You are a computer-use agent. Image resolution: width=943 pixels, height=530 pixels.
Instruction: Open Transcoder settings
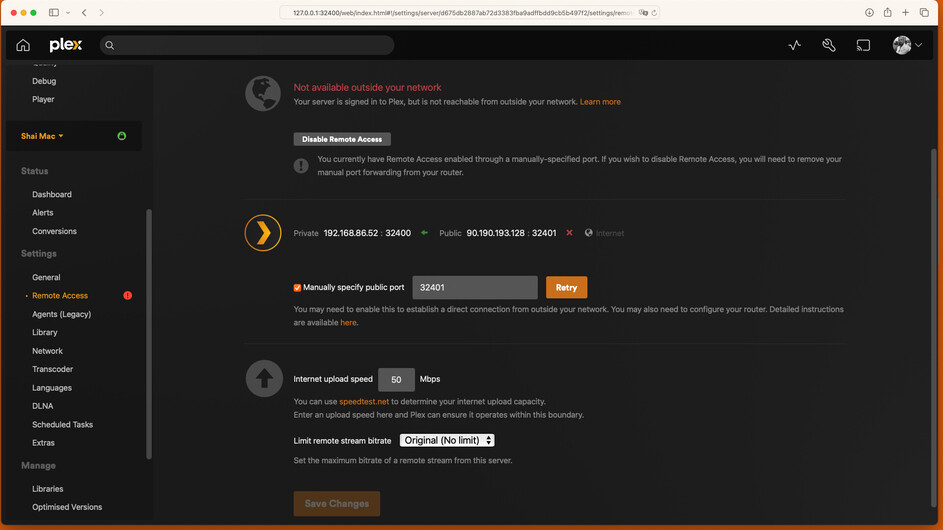52,369
